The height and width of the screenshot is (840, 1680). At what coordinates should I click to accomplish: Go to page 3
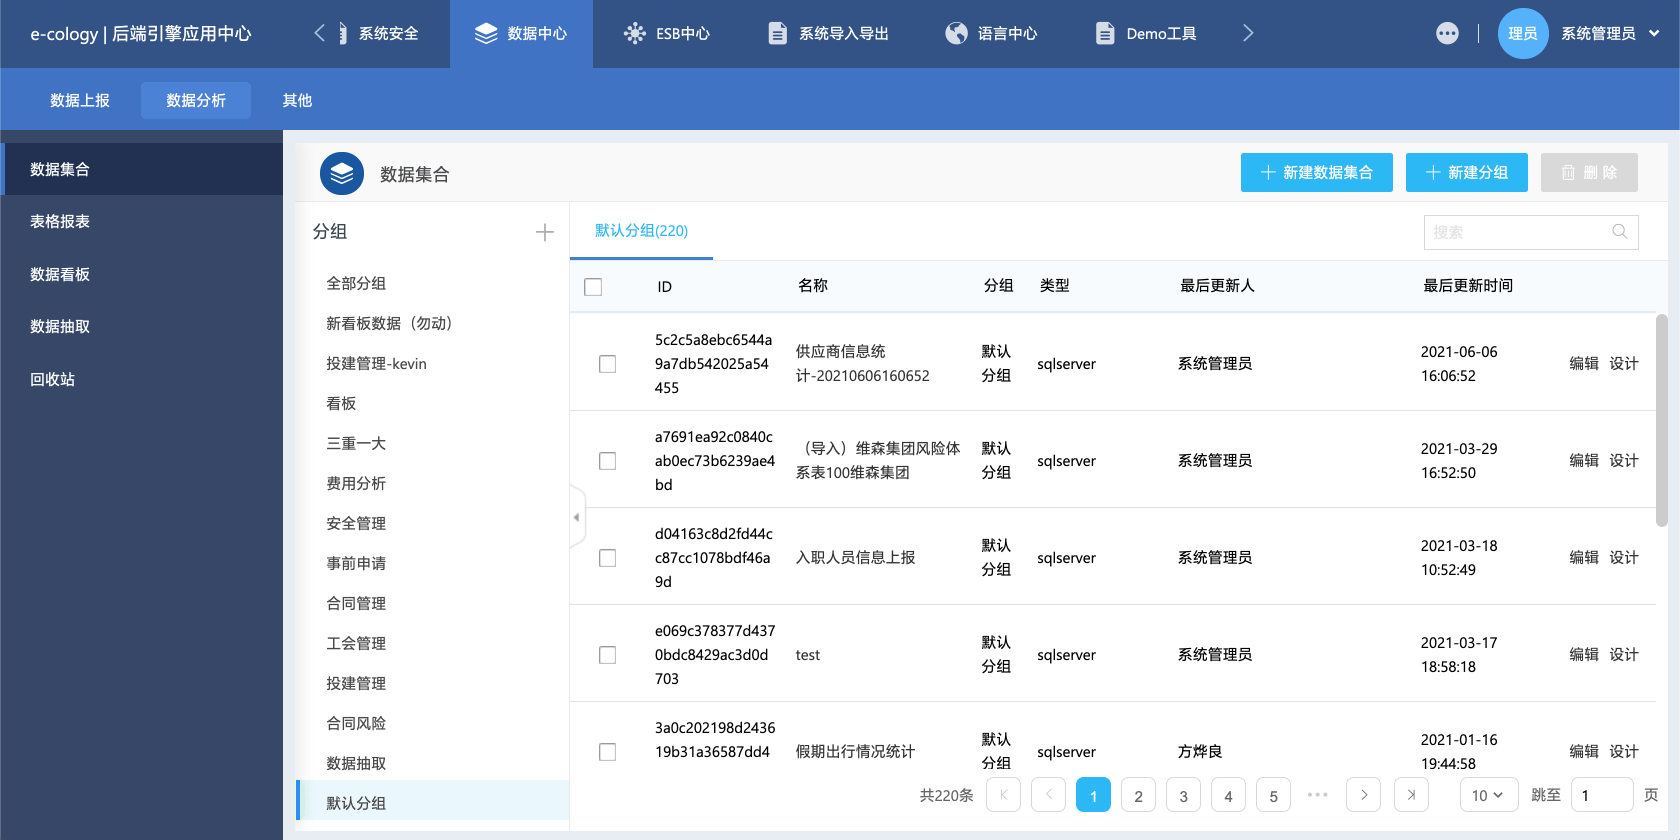click(1183, 795)
